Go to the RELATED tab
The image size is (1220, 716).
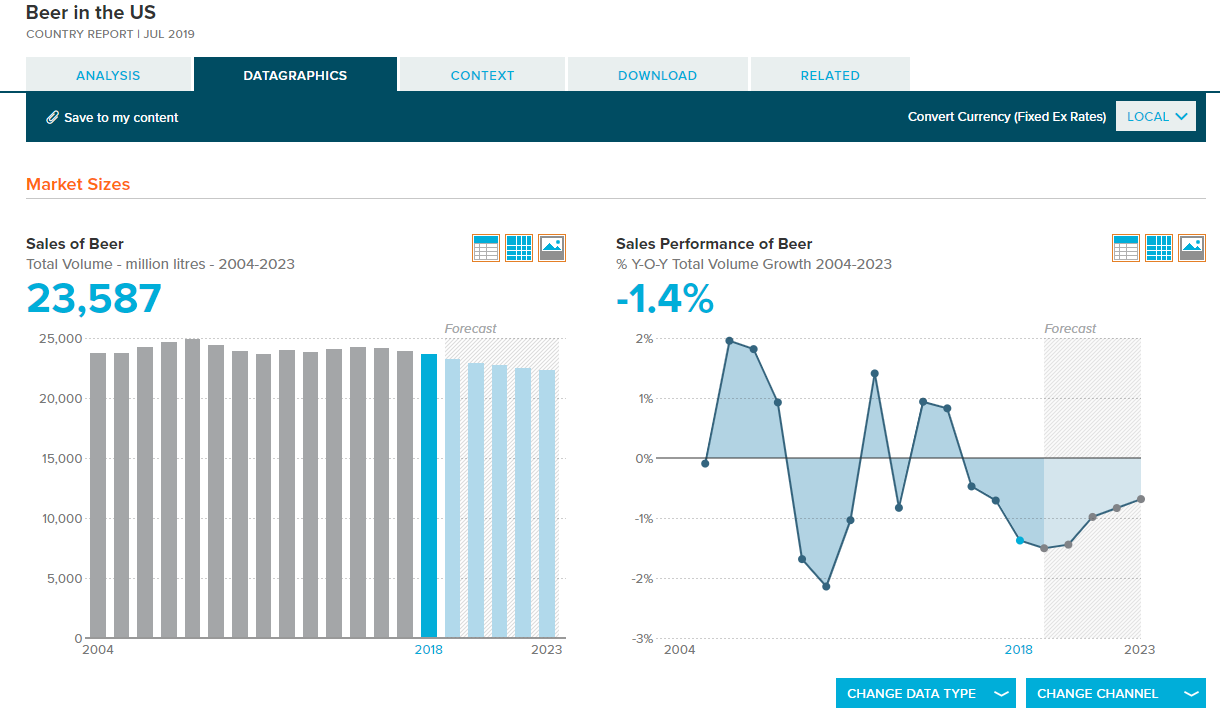coord(830,75)
